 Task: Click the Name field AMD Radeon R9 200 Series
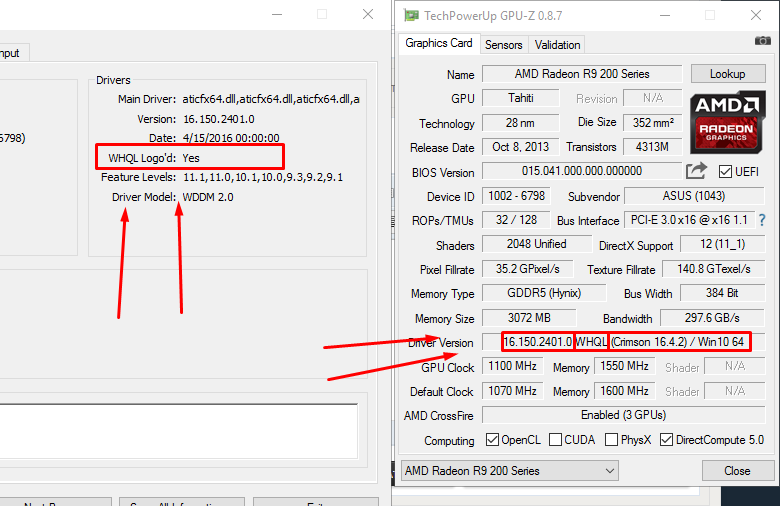[582, 74]
